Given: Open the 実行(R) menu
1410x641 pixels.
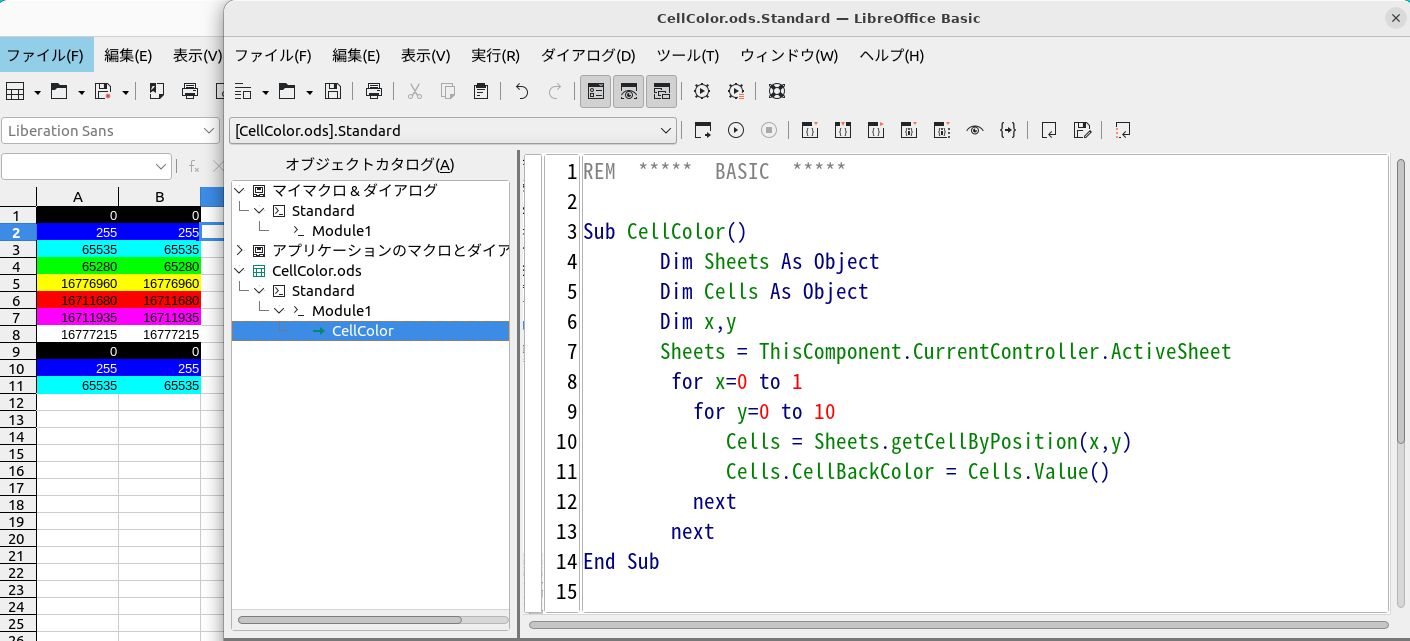Looking at the screenshot, I should pyautogui.click(x=495, y=56).
